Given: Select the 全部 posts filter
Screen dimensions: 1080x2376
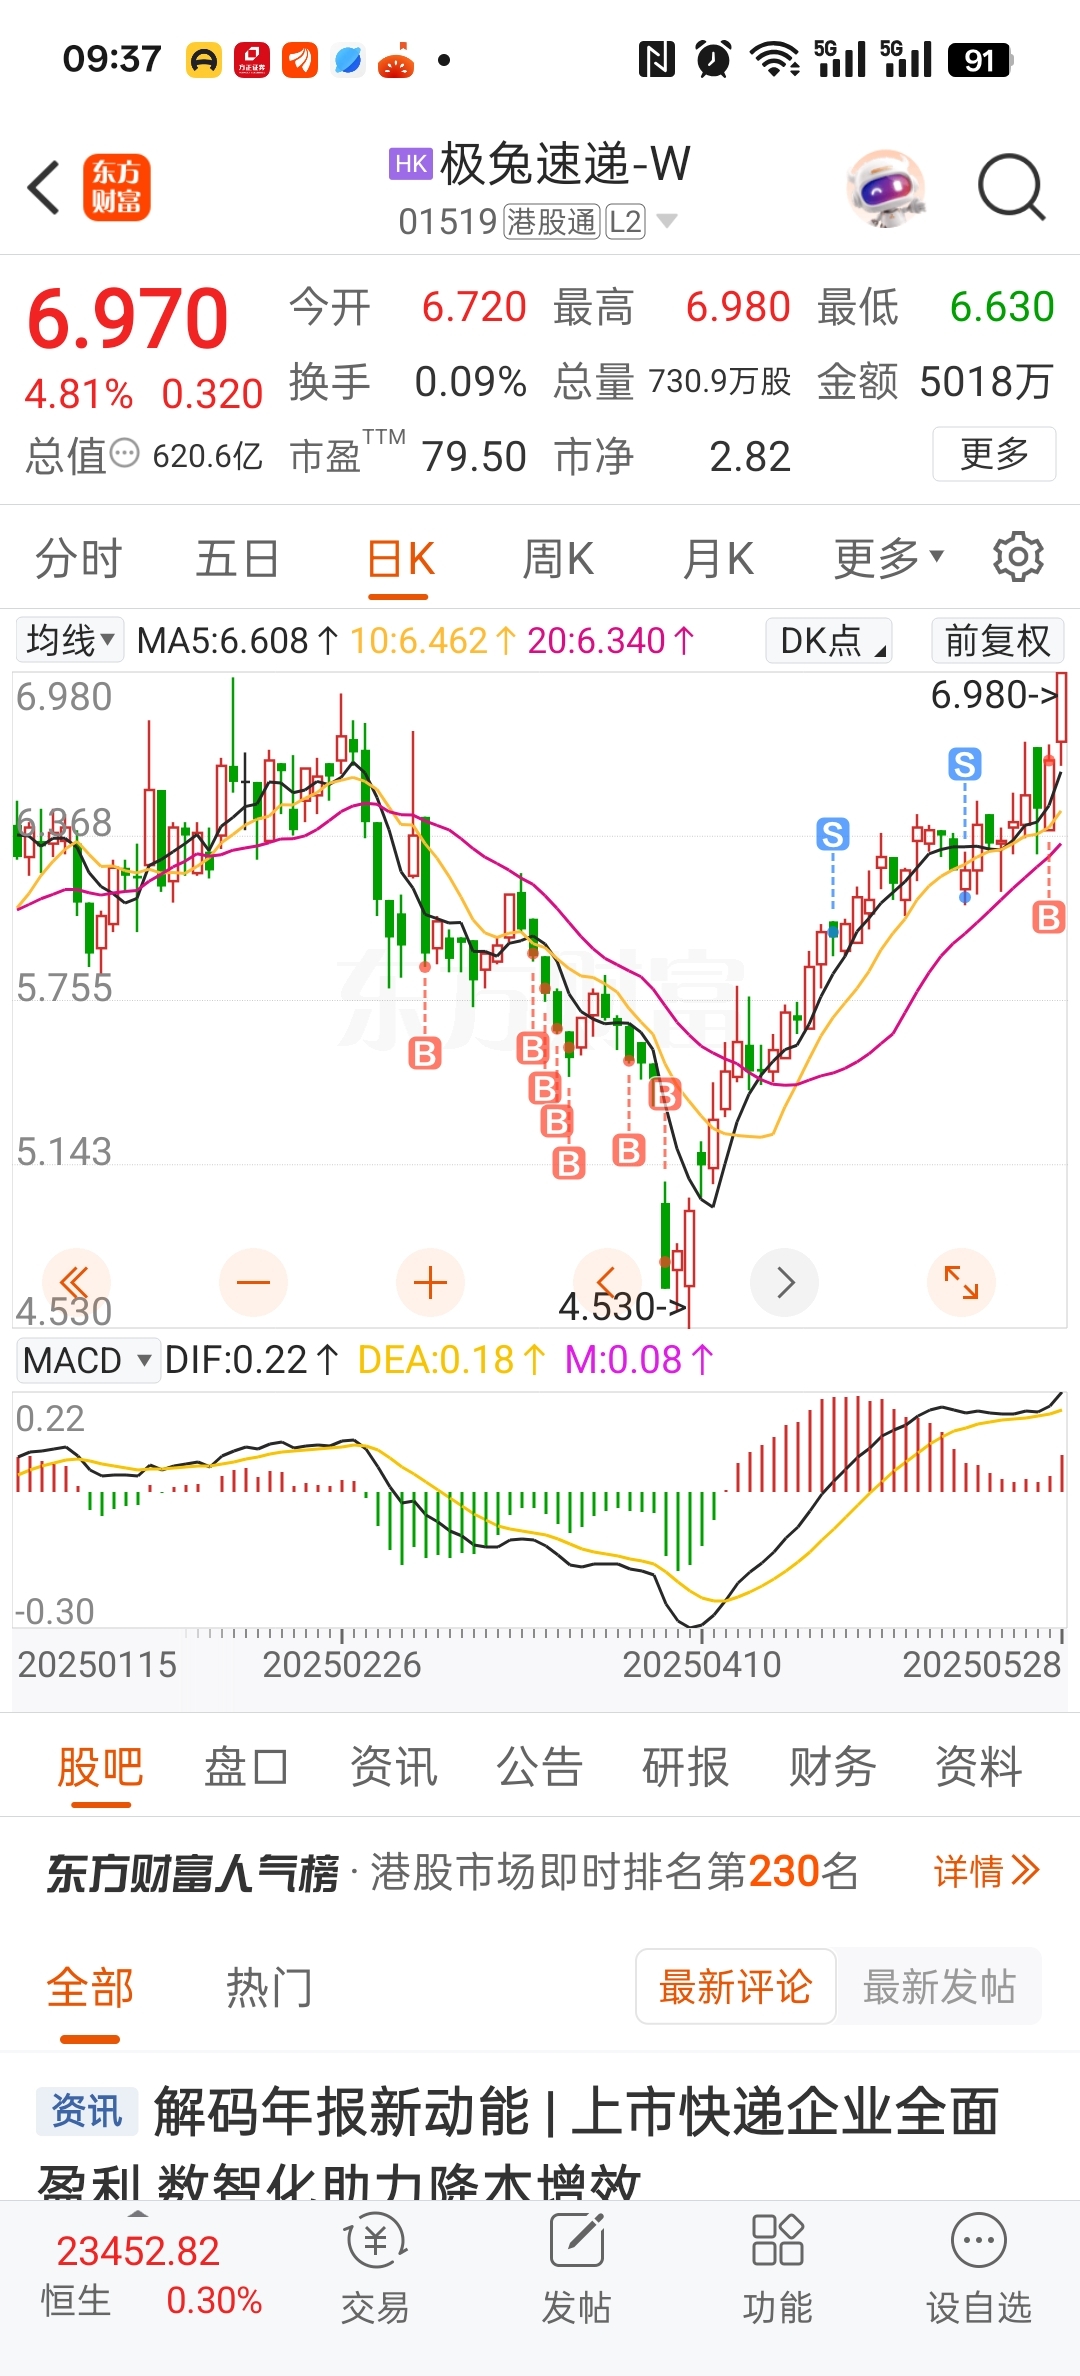Looking at the screenshot, I should pyautogui.click(x=90, y=1986).
